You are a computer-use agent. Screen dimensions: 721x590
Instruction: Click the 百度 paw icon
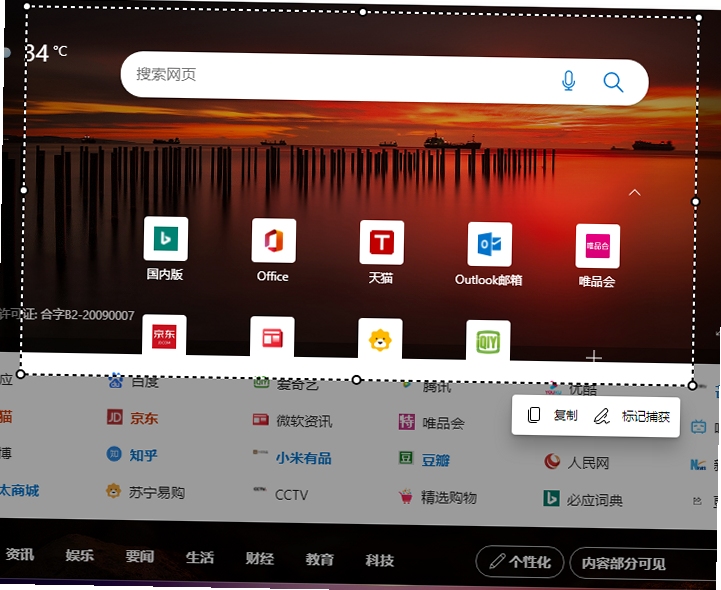pos(115,381)
